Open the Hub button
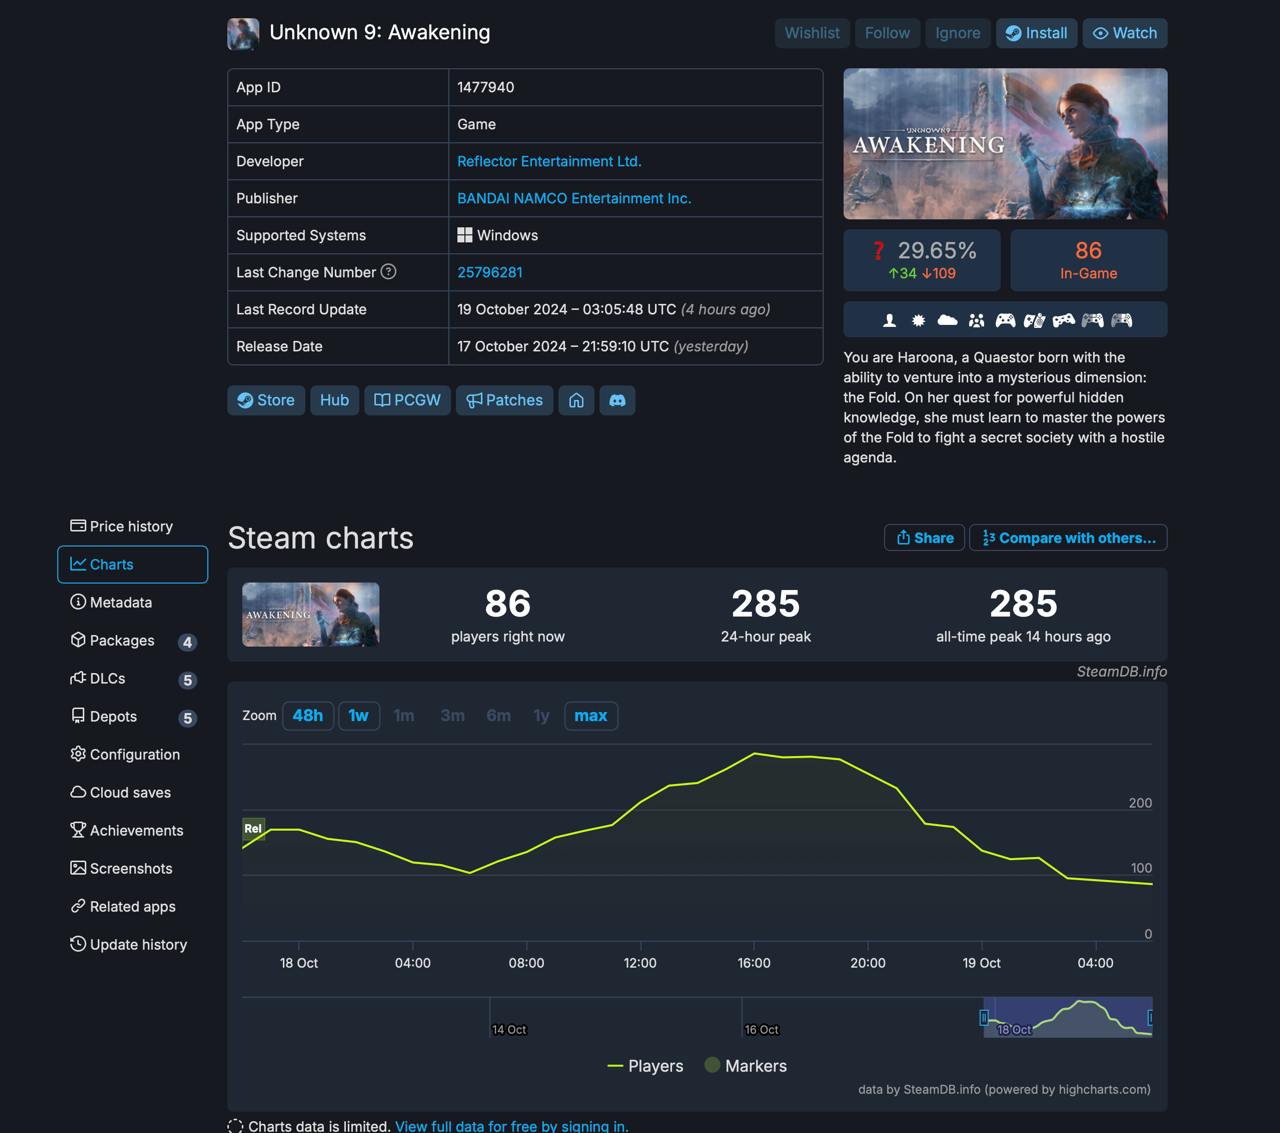The height and width of the screenshot is (1133, 1280). point(334,400)
